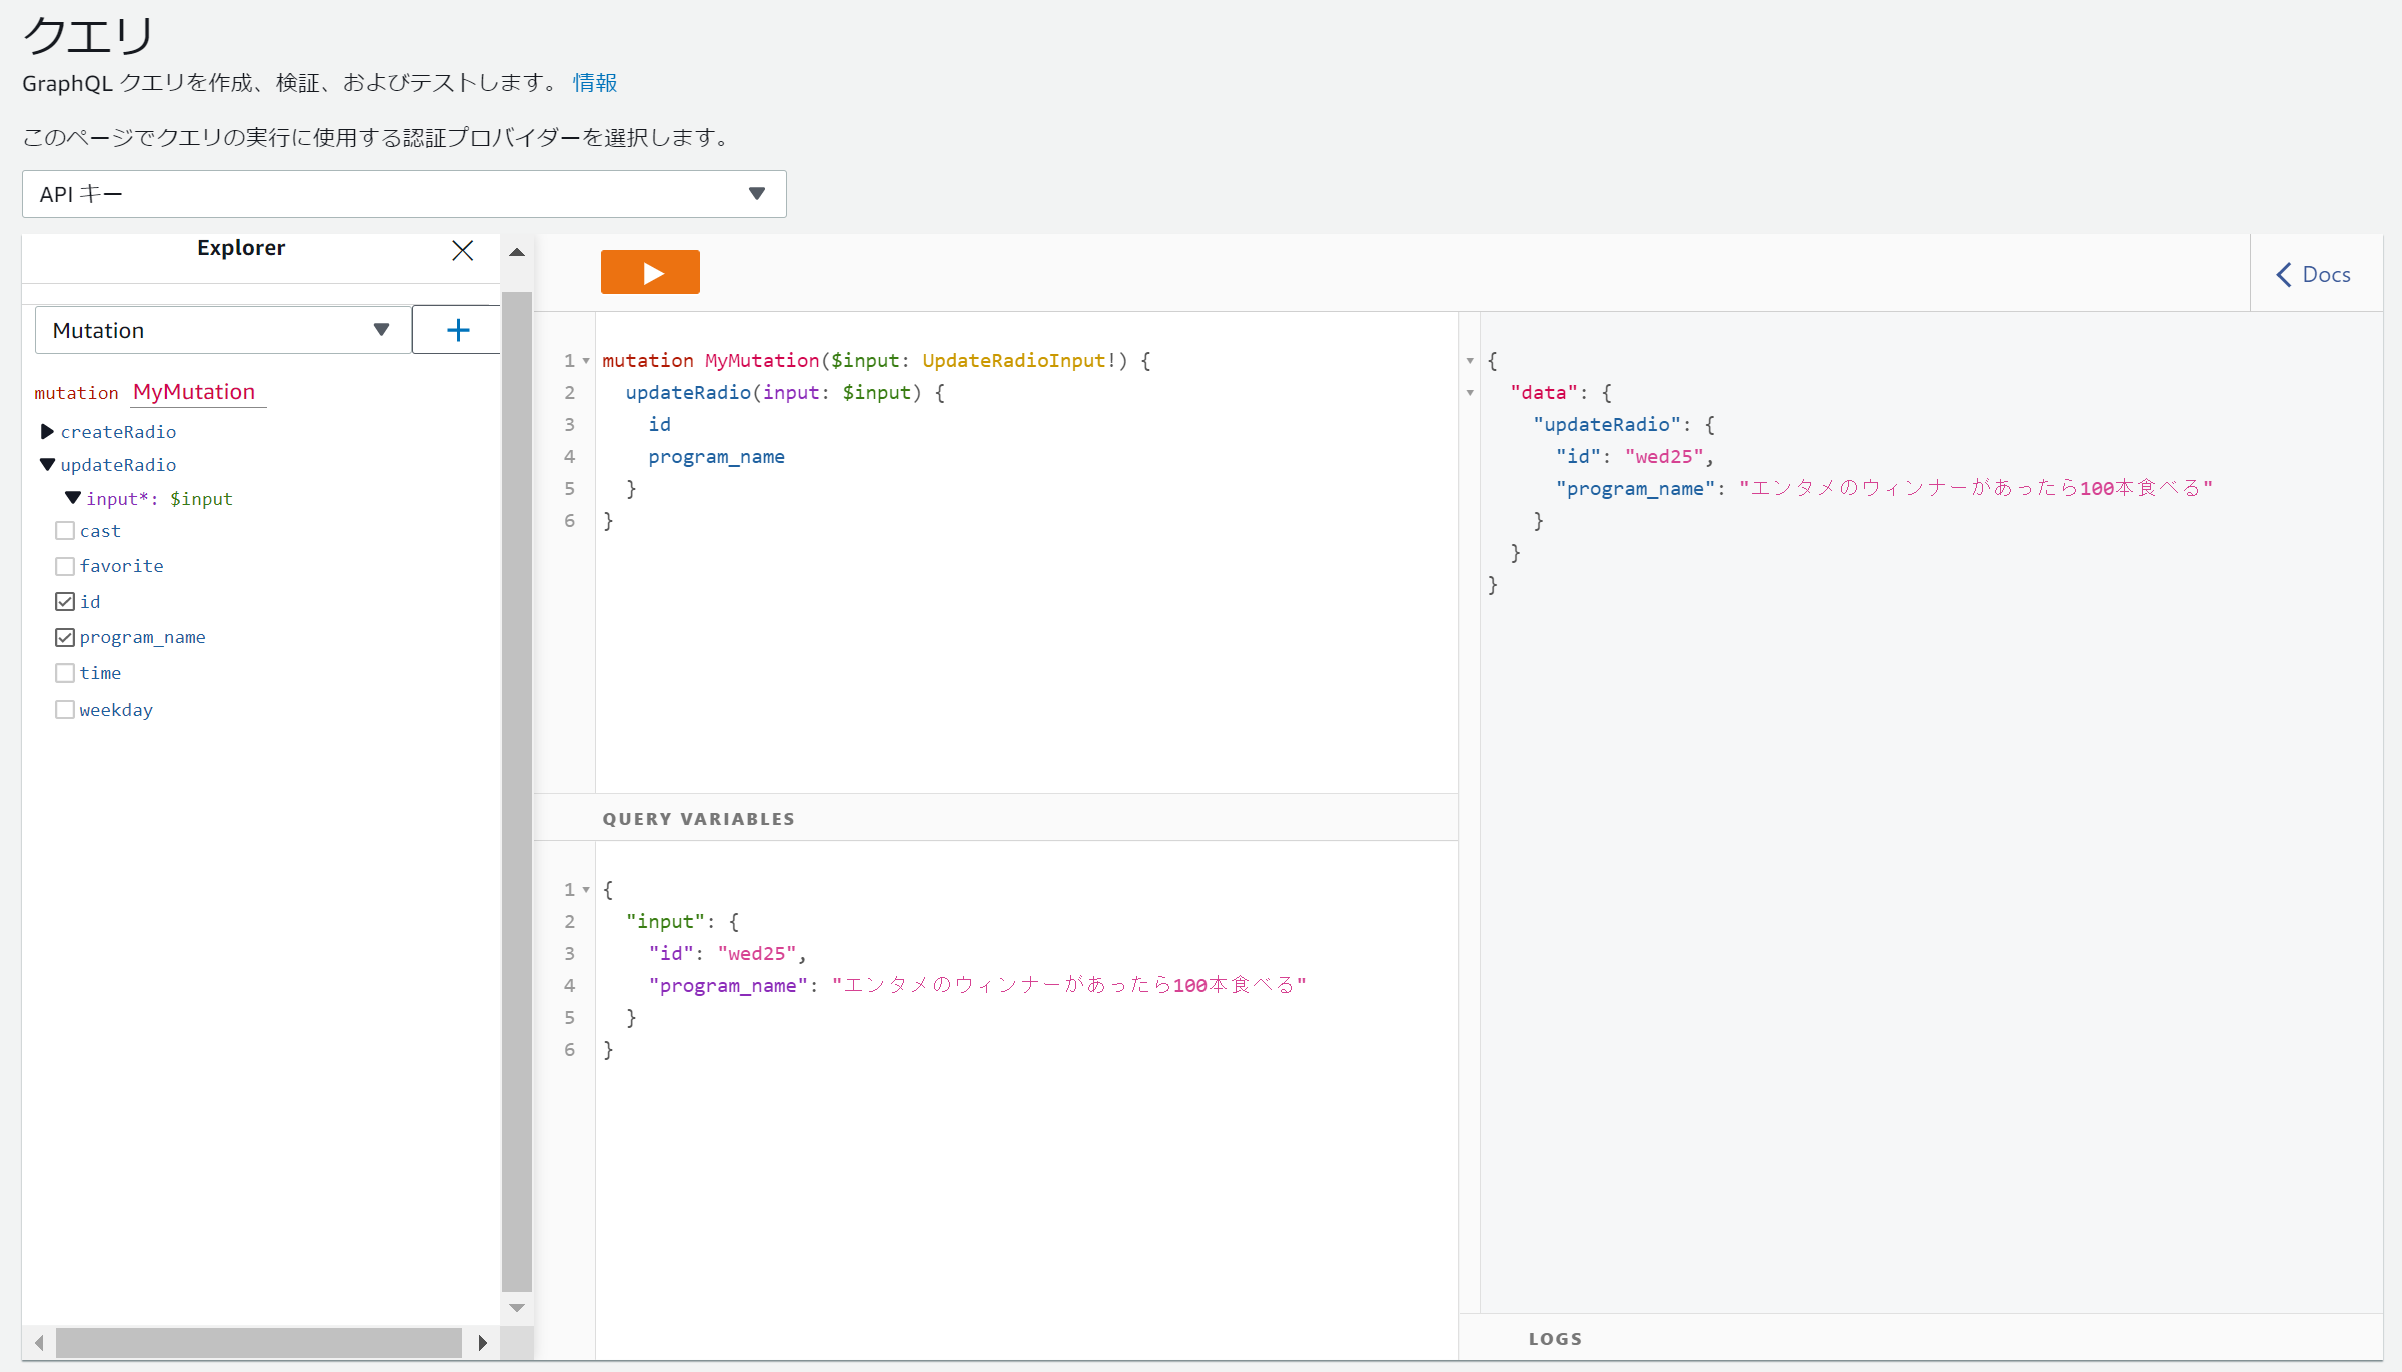The image size is (2402, 1372).
Task: Open the API key auth provider dropdown
Action: (x=404, y=194)
